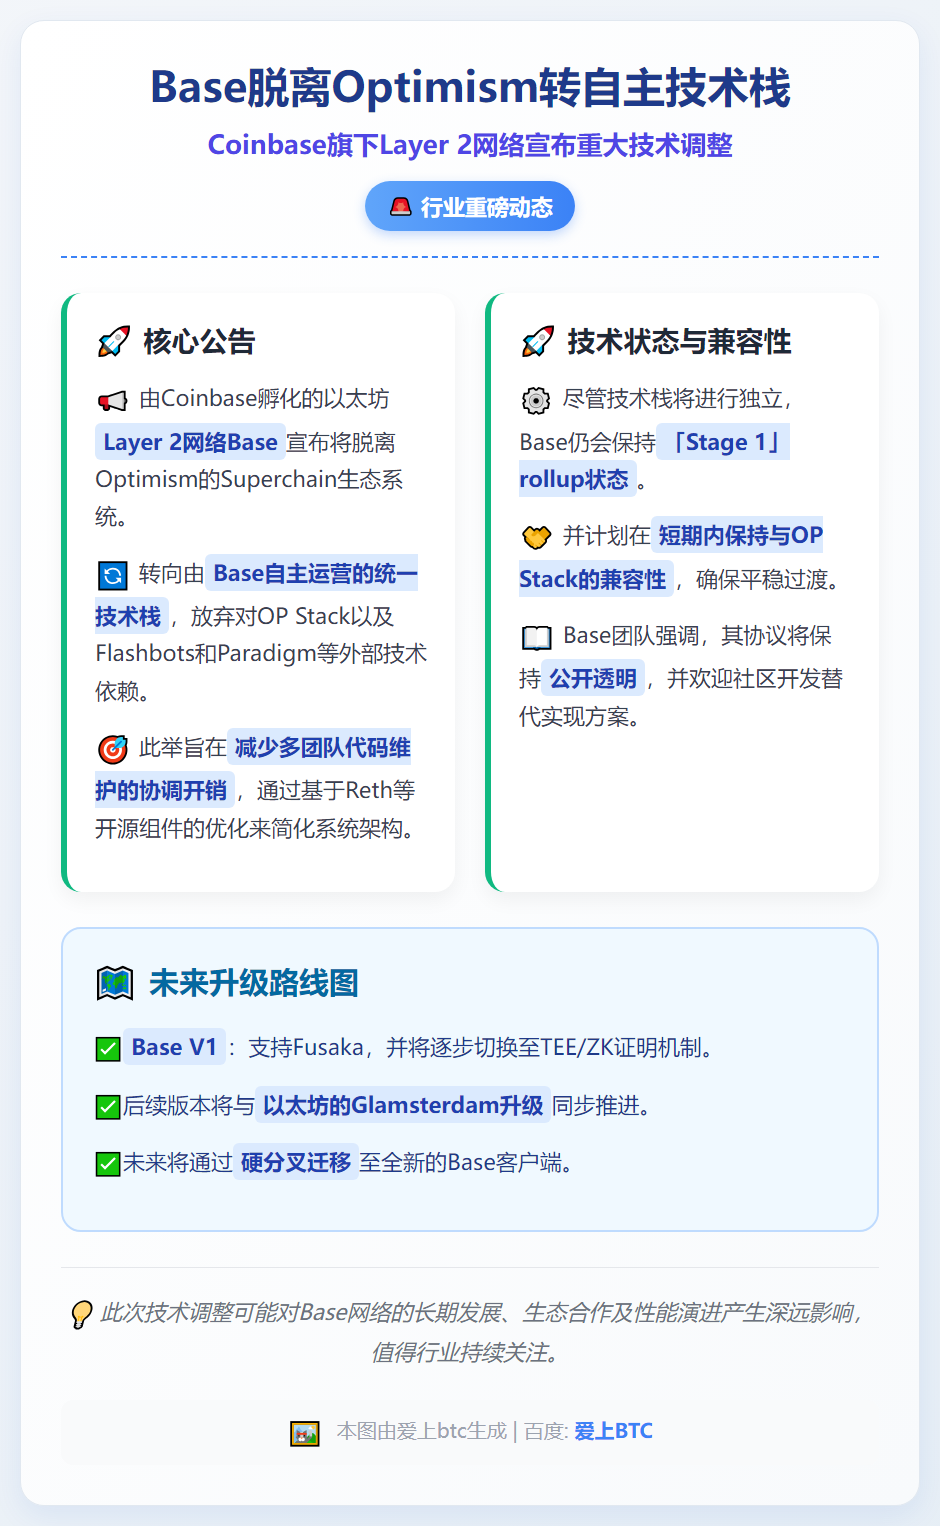Click the 核心公告 heading
The height and width of the screenshot is (1526, 940).
199,342
